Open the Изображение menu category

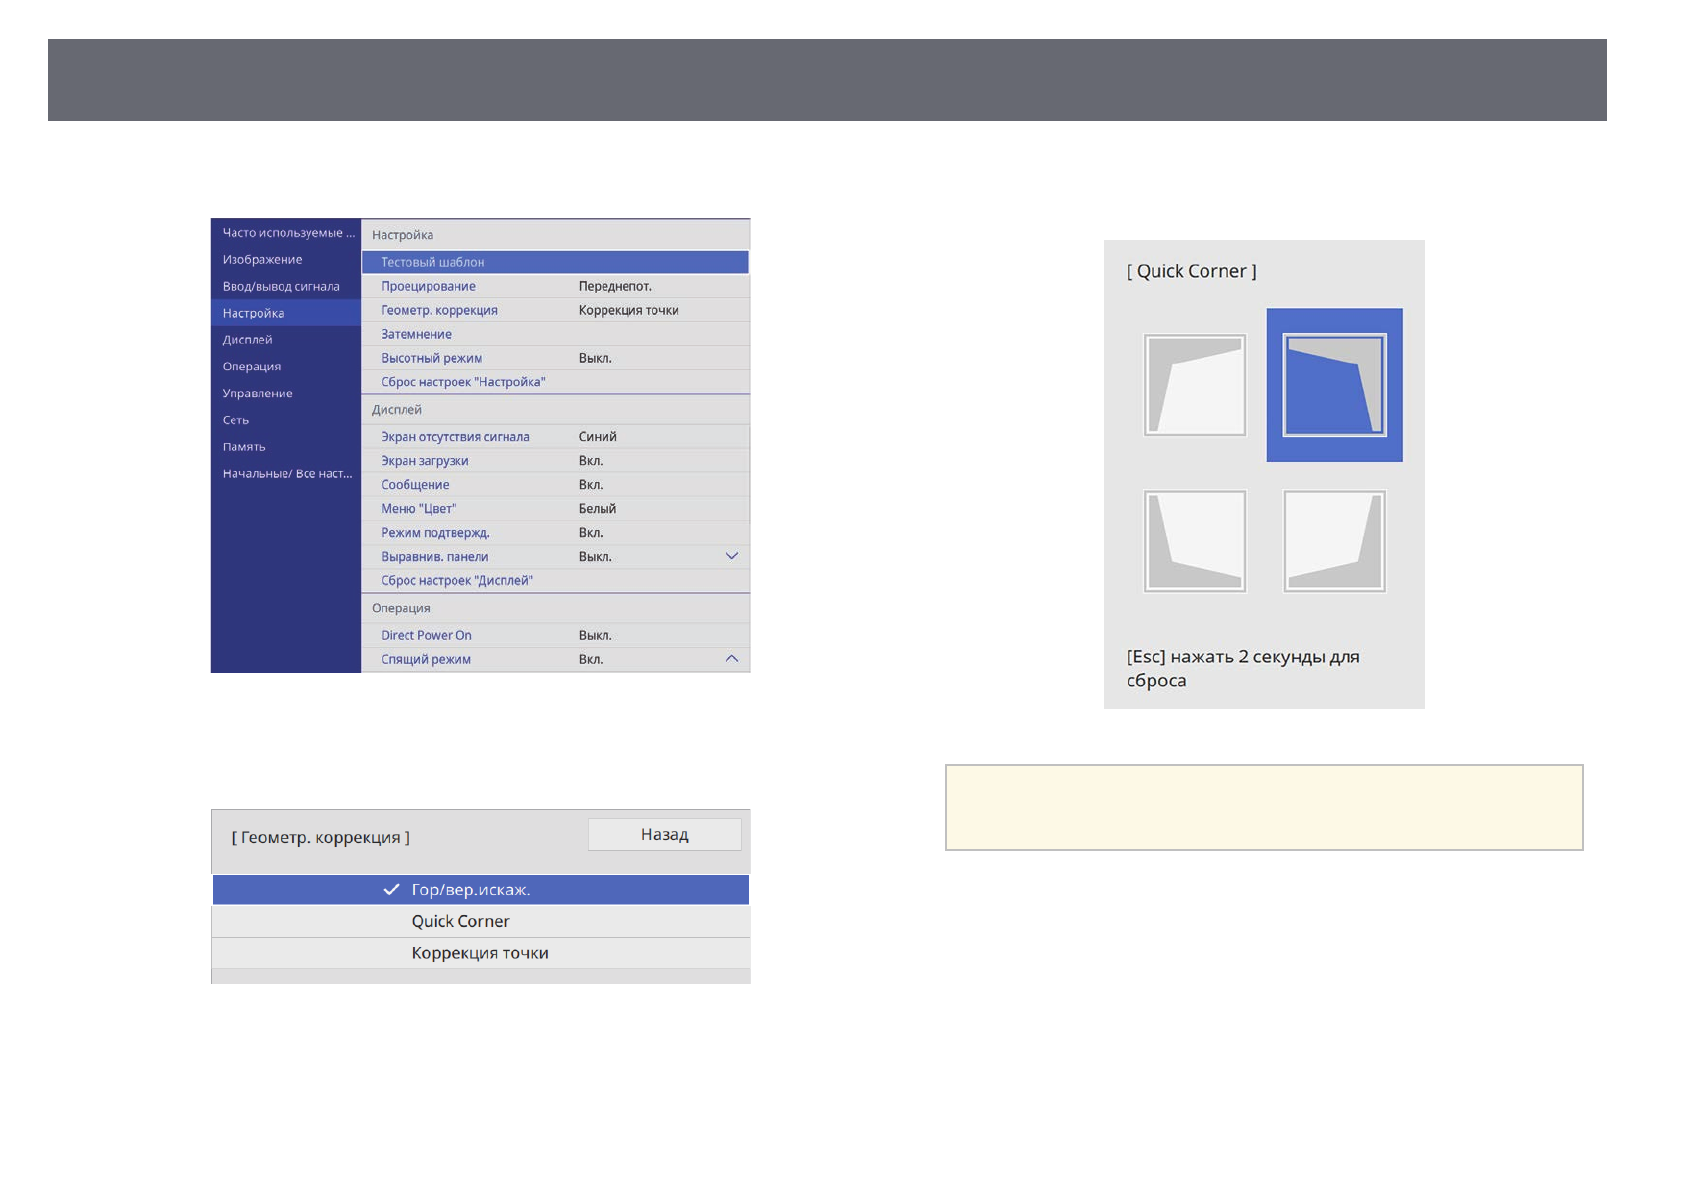pos(262,259)
